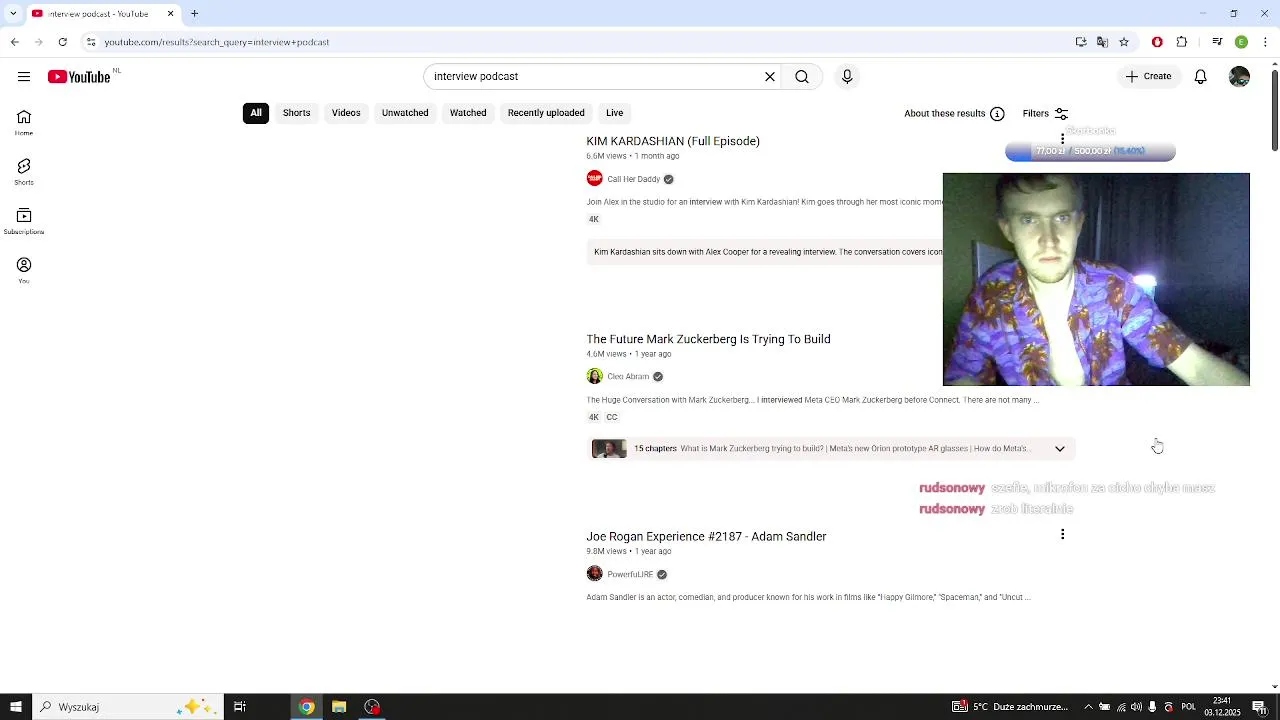Translate this page via the address bar icon
Screen dimensions: 1280x720
click(x=1102, y=42)
